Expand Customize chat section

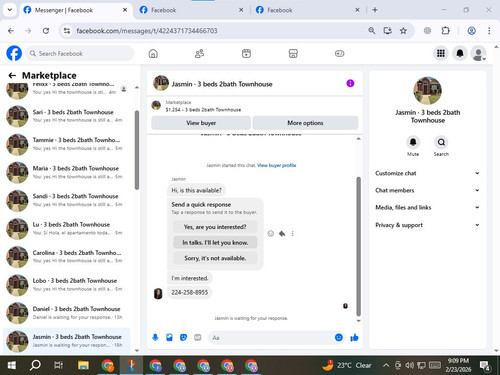tap(427, 173)
